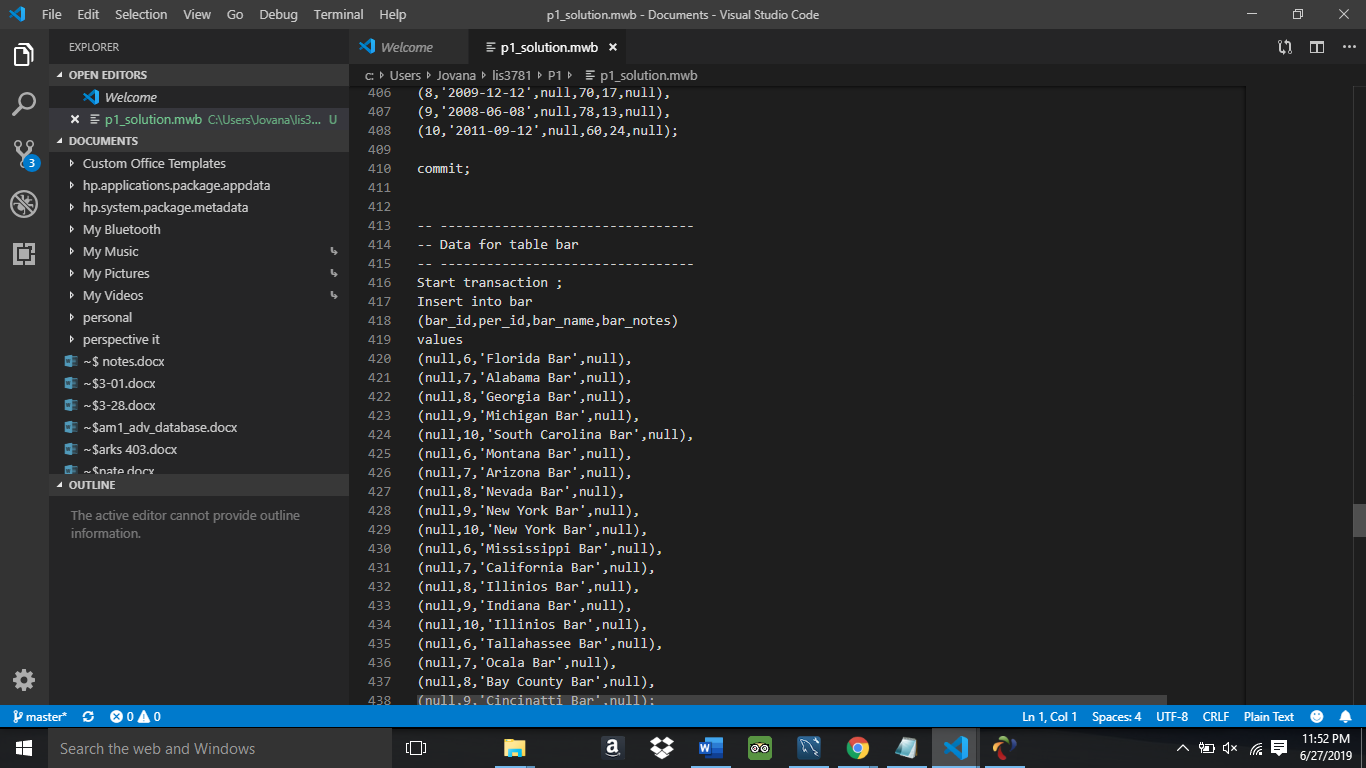
Task: Change the Plain Text language mode
Action: pyautogui.click(x=1268, y=717)
